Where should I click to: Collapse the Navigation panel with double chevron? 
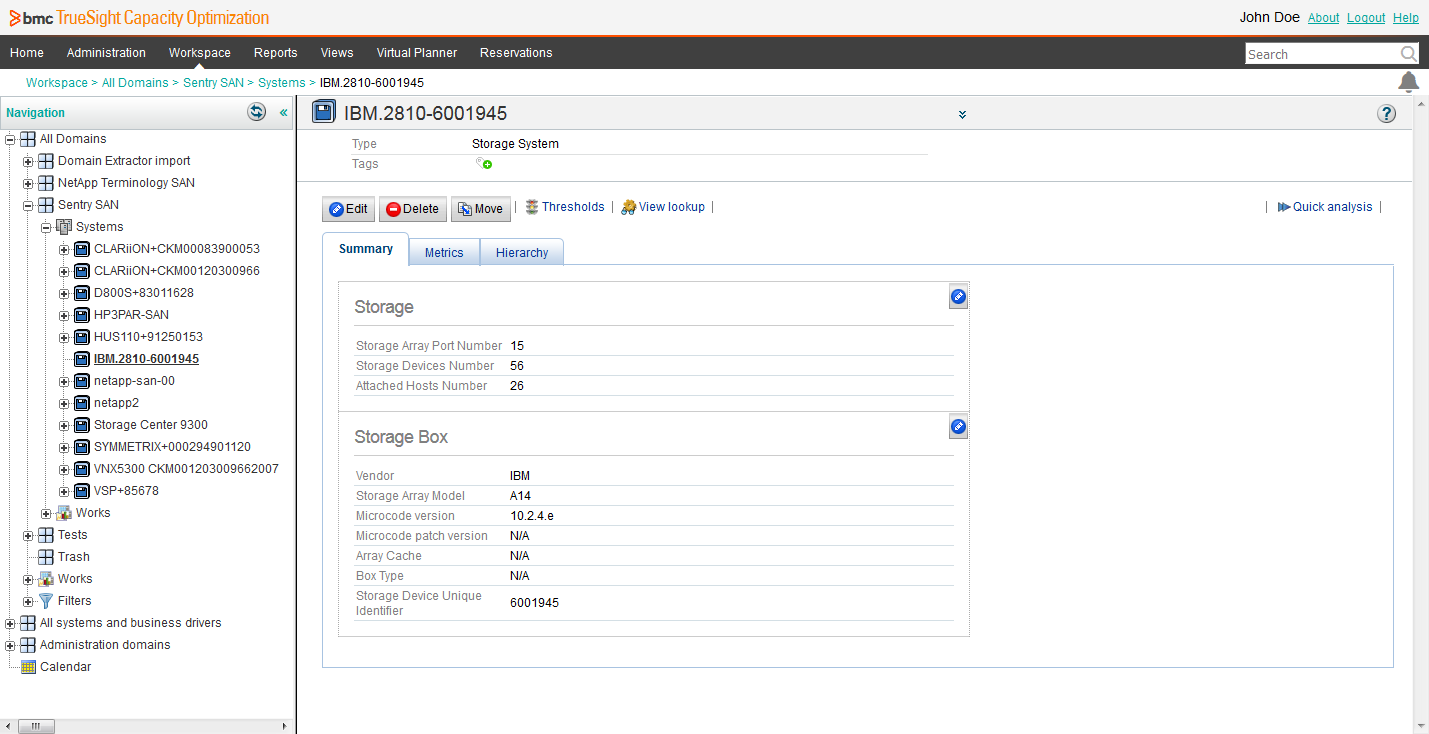click(283, 113)
